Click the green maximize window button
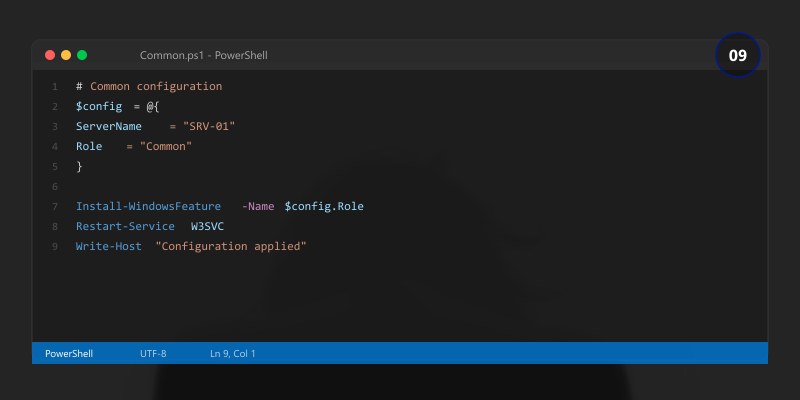The image size is (800, 400). pos(82,55)
